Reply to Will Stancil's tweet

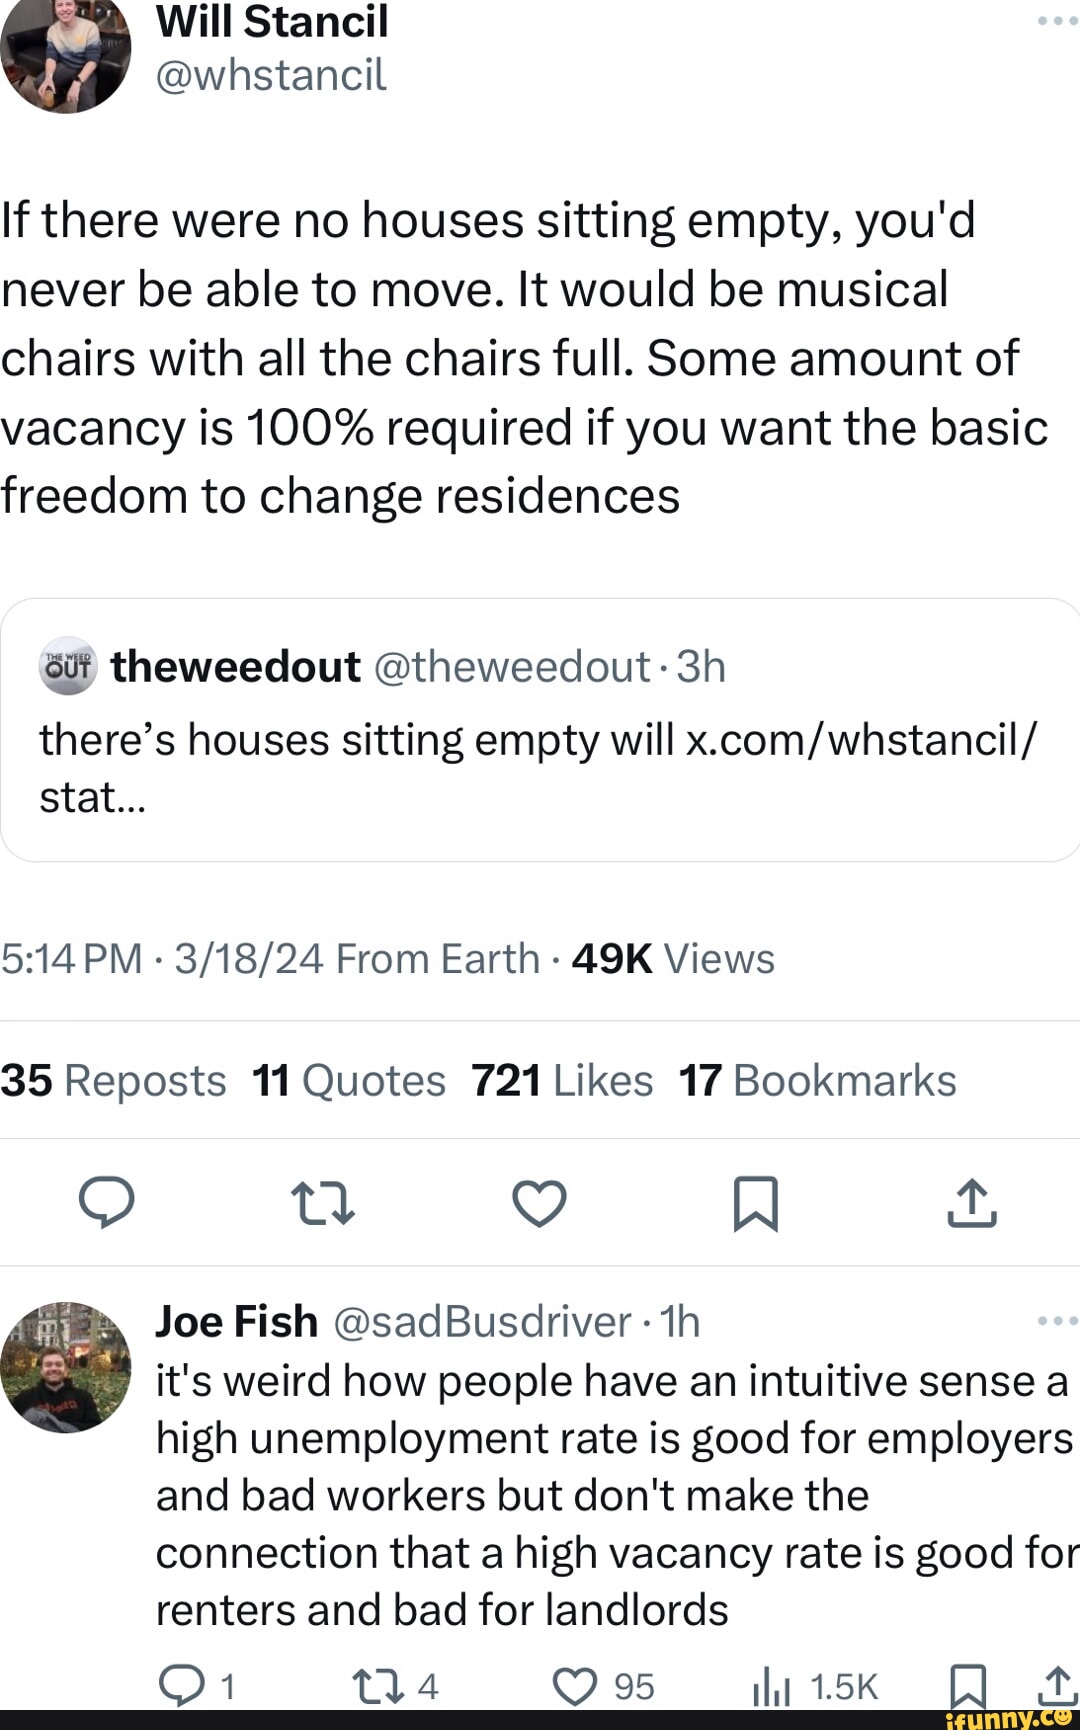[107, 1201]
